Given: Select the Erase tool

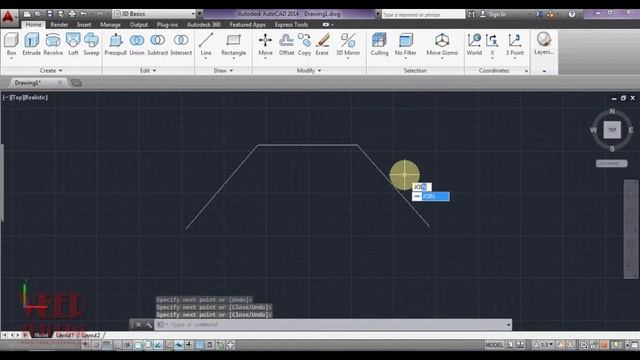Looking at the screenshot, I should pyautogui.click(x=322, y=44).
